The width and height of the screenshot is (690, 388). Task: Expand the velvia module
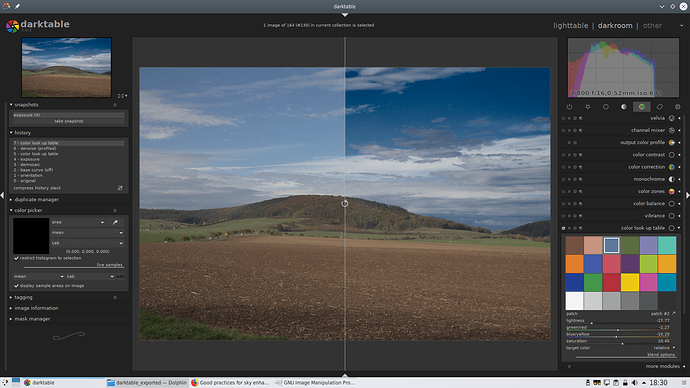coord(657,118)
